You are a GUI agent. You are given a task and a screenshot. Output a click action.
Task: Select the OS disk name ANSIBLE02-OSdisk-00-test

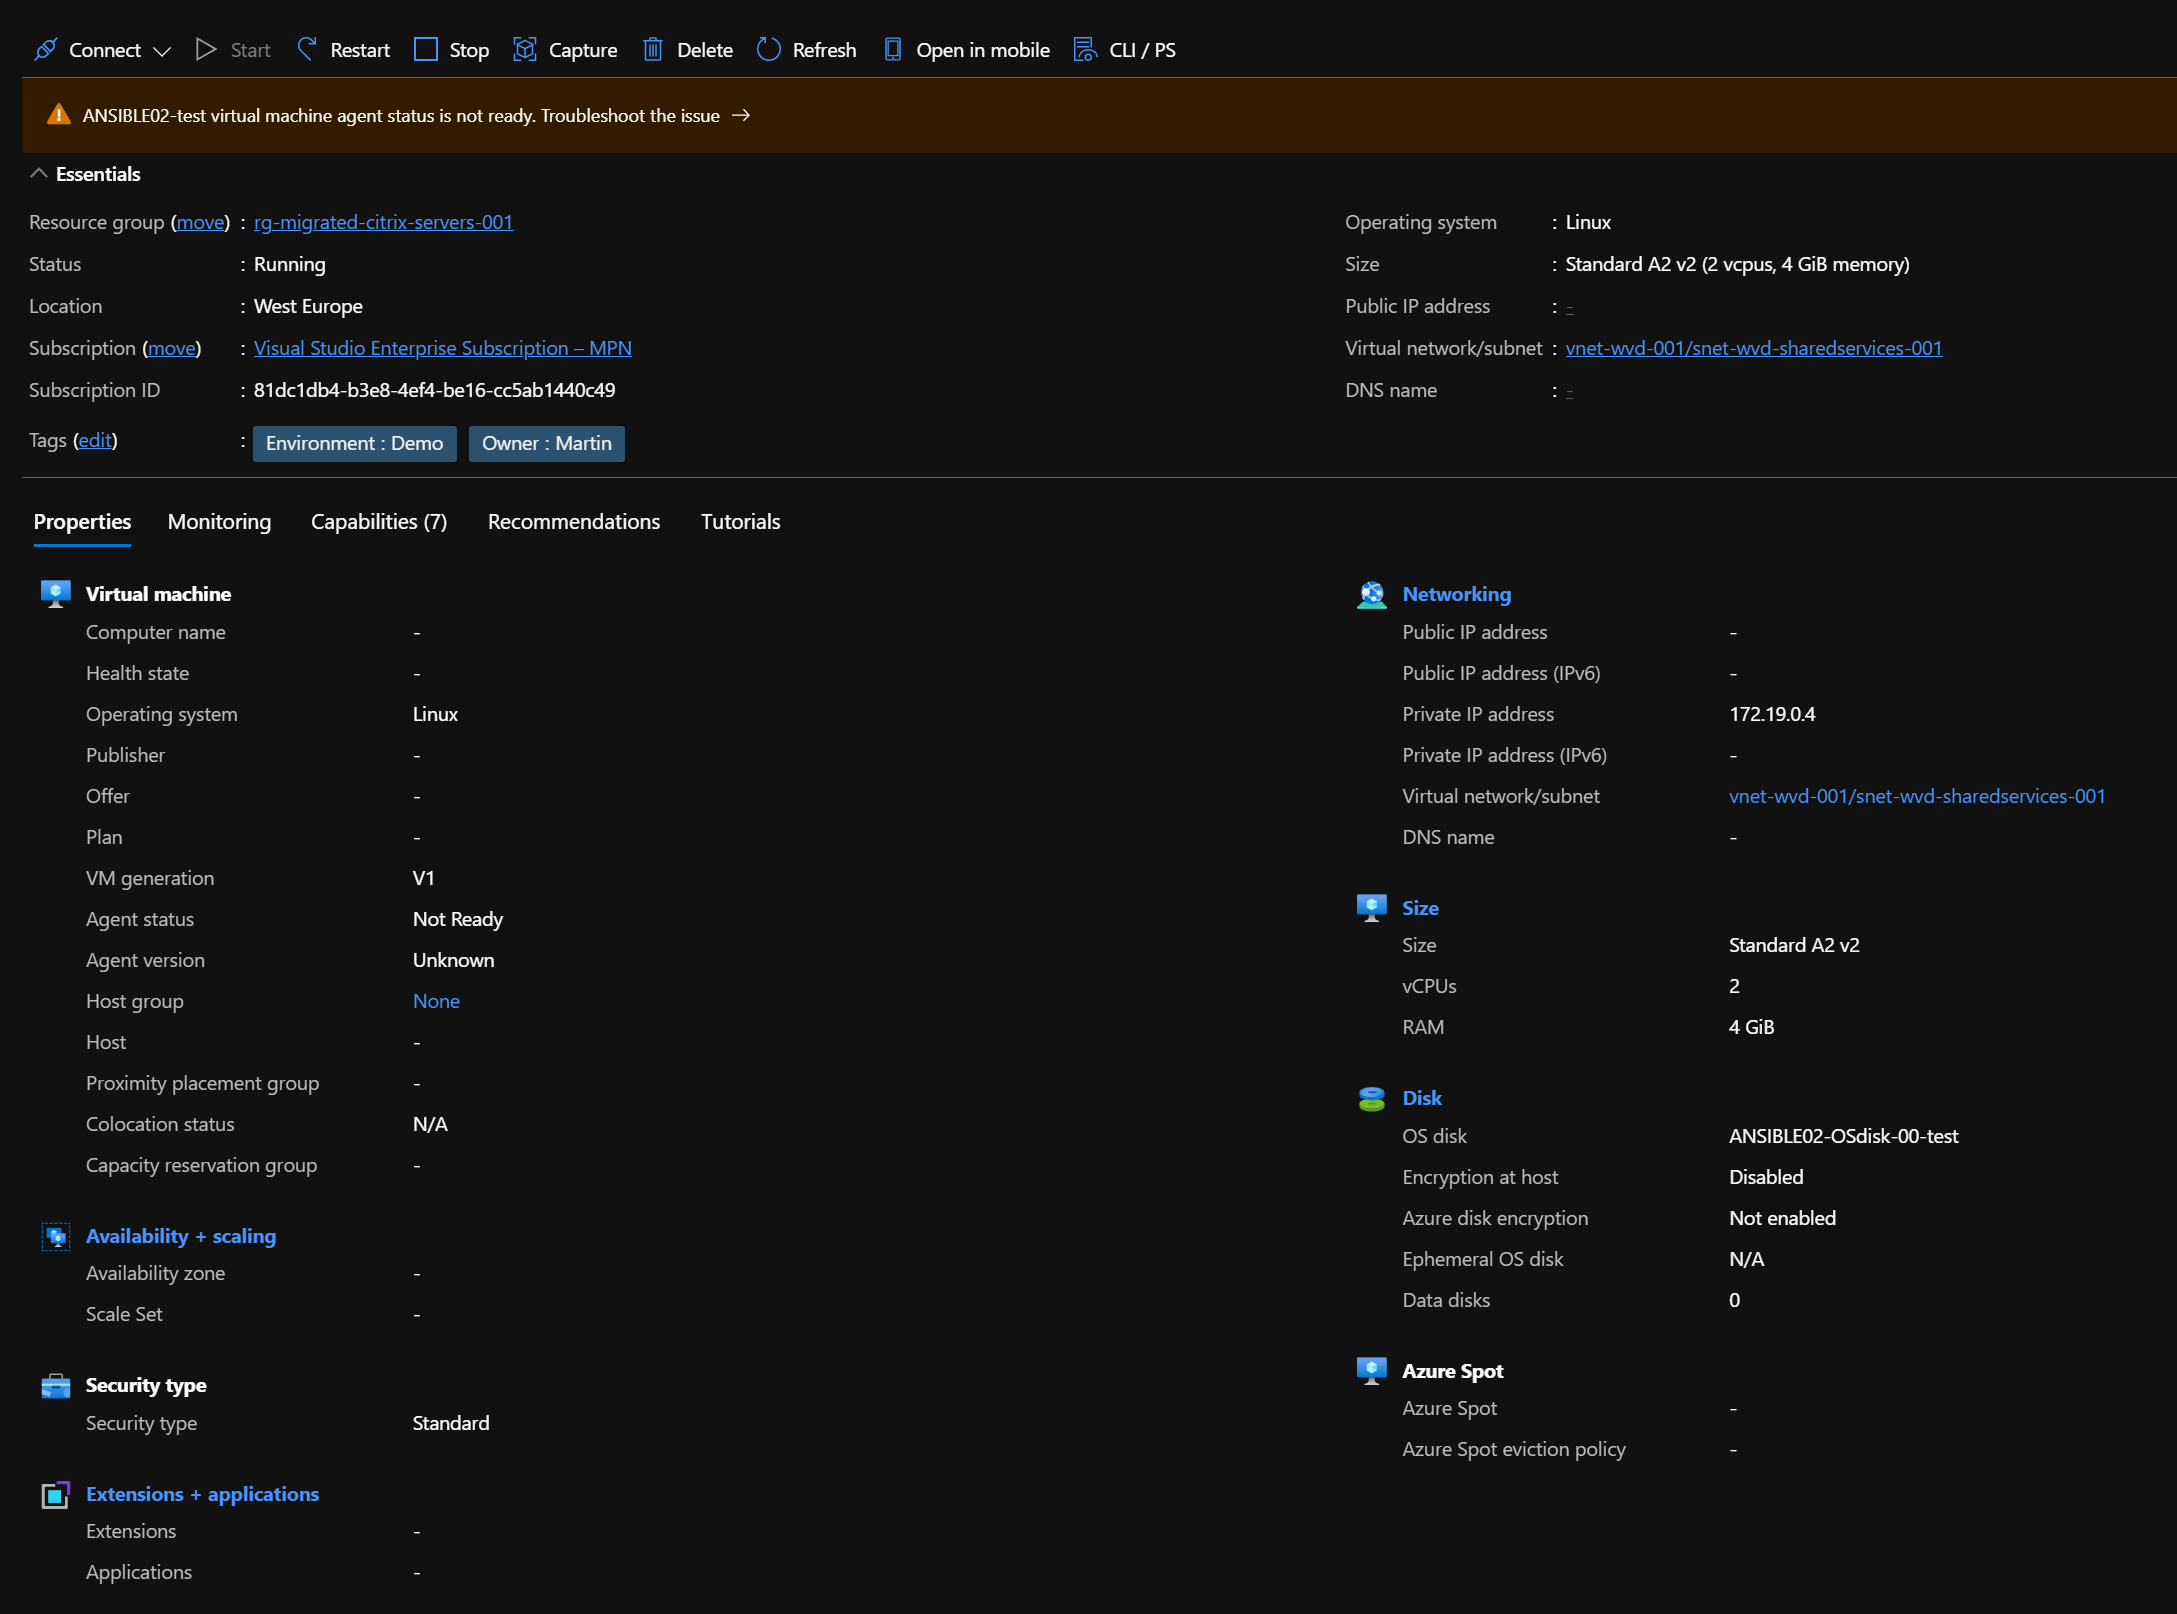1843,1136
